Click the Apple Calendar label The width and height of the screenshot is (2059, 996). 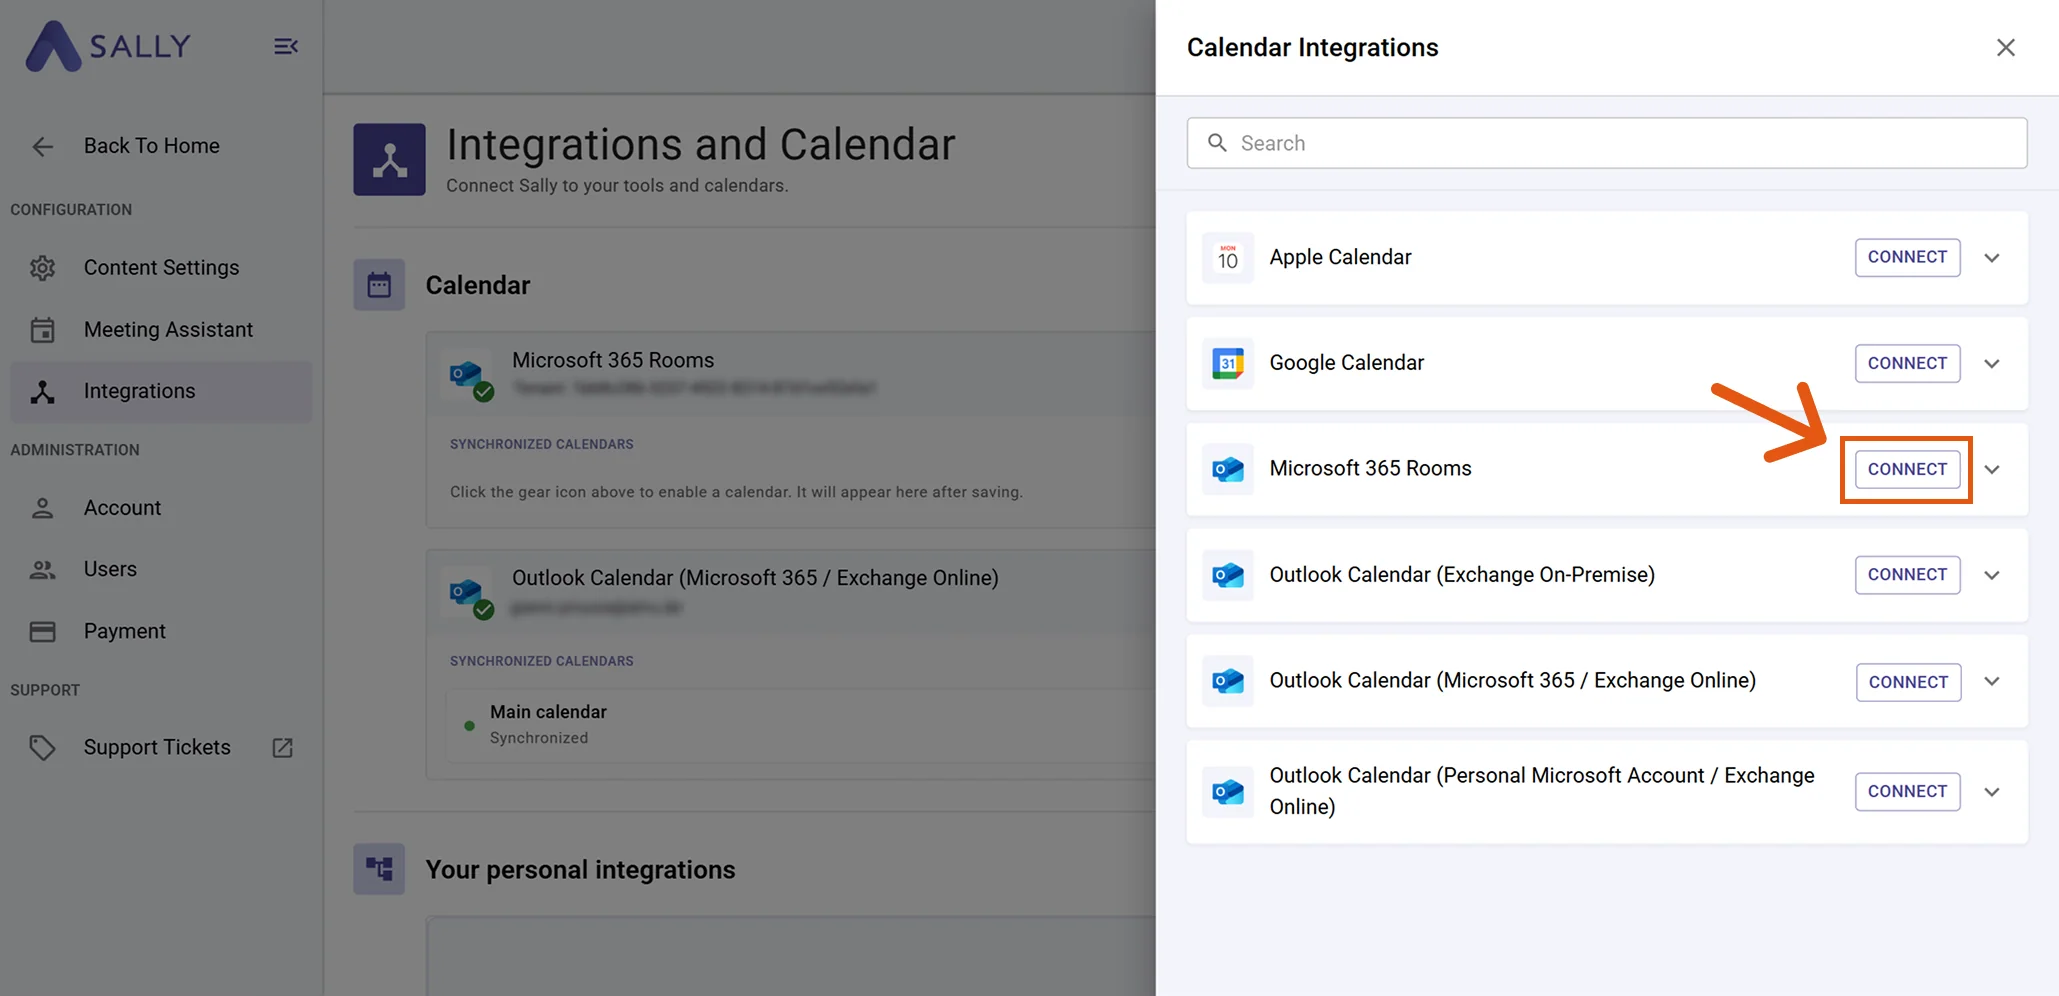(1340, 257)
